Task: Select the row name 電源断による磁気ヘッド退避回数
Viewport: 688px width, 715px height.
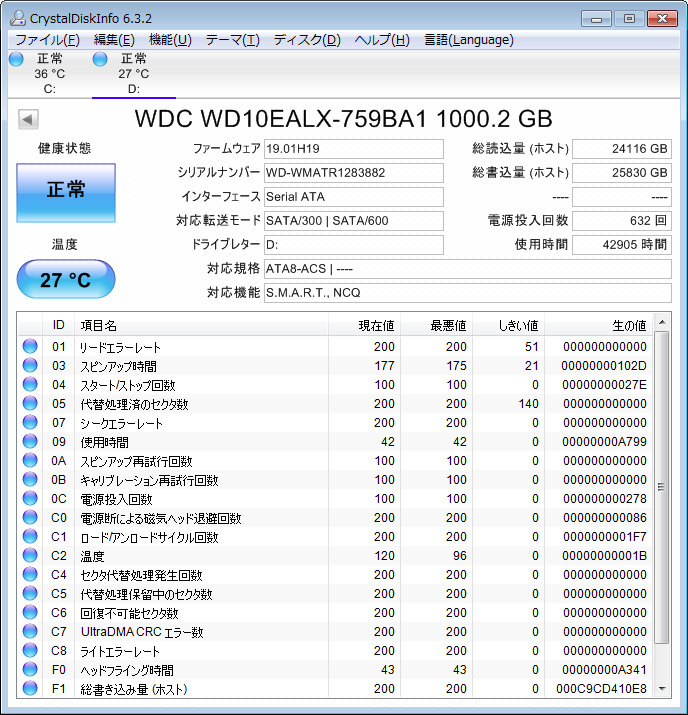Action: click(x=160, y=518)
